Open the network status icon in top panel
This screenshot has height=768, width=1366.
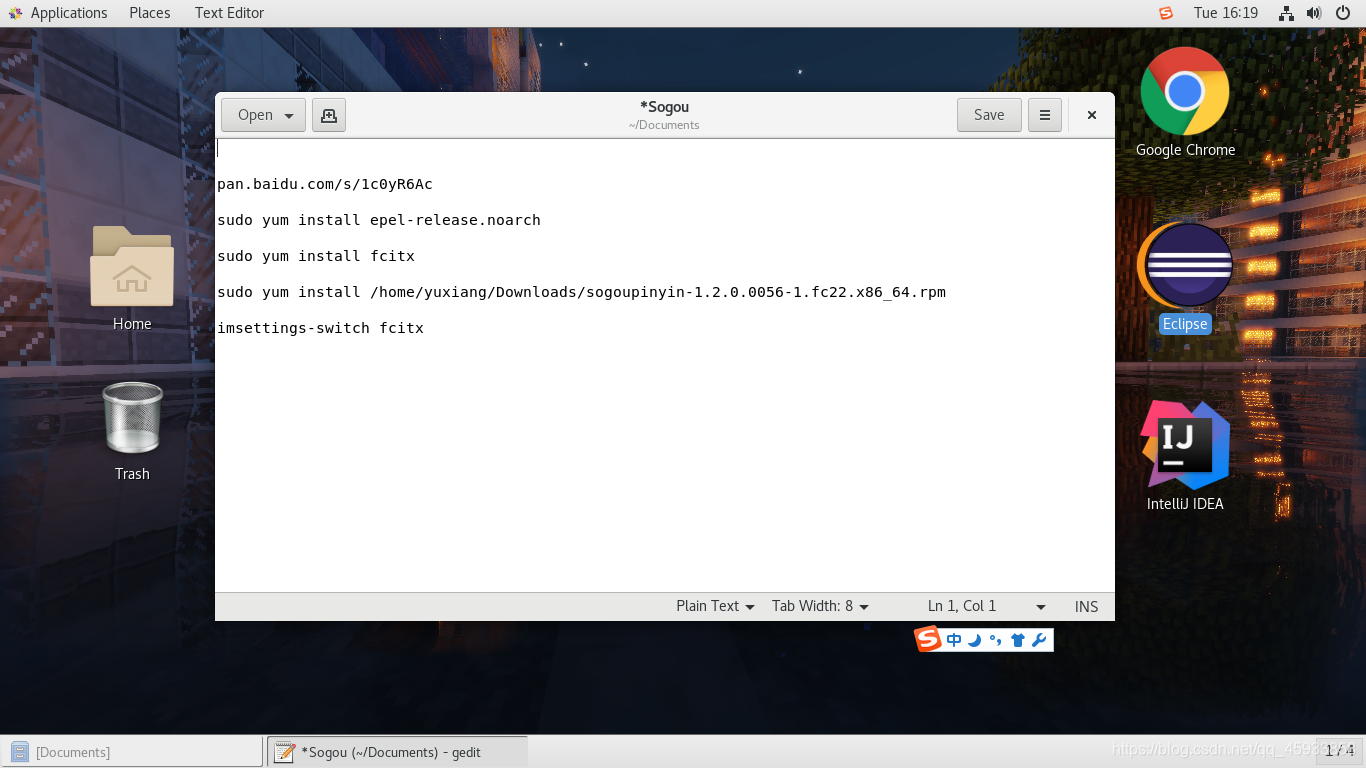(1287, 13)
